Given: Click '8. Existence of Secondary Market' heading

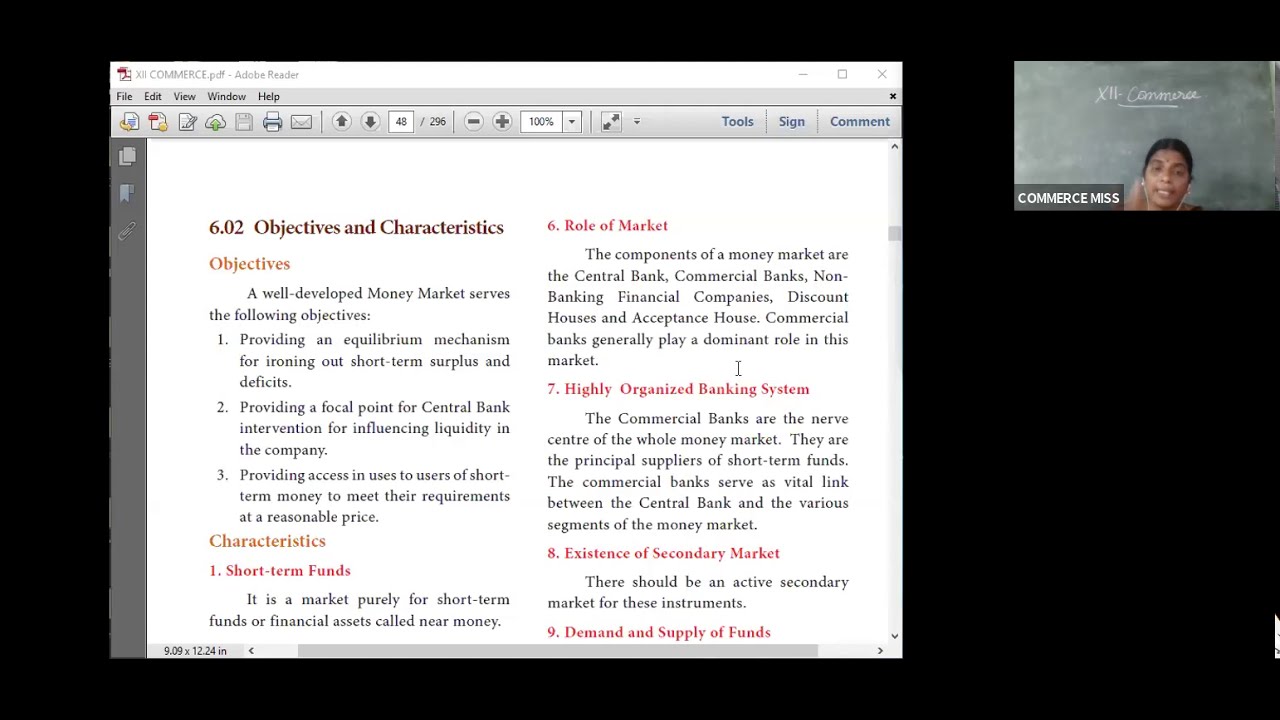Looking at the screenshot, I should [663, 553].
